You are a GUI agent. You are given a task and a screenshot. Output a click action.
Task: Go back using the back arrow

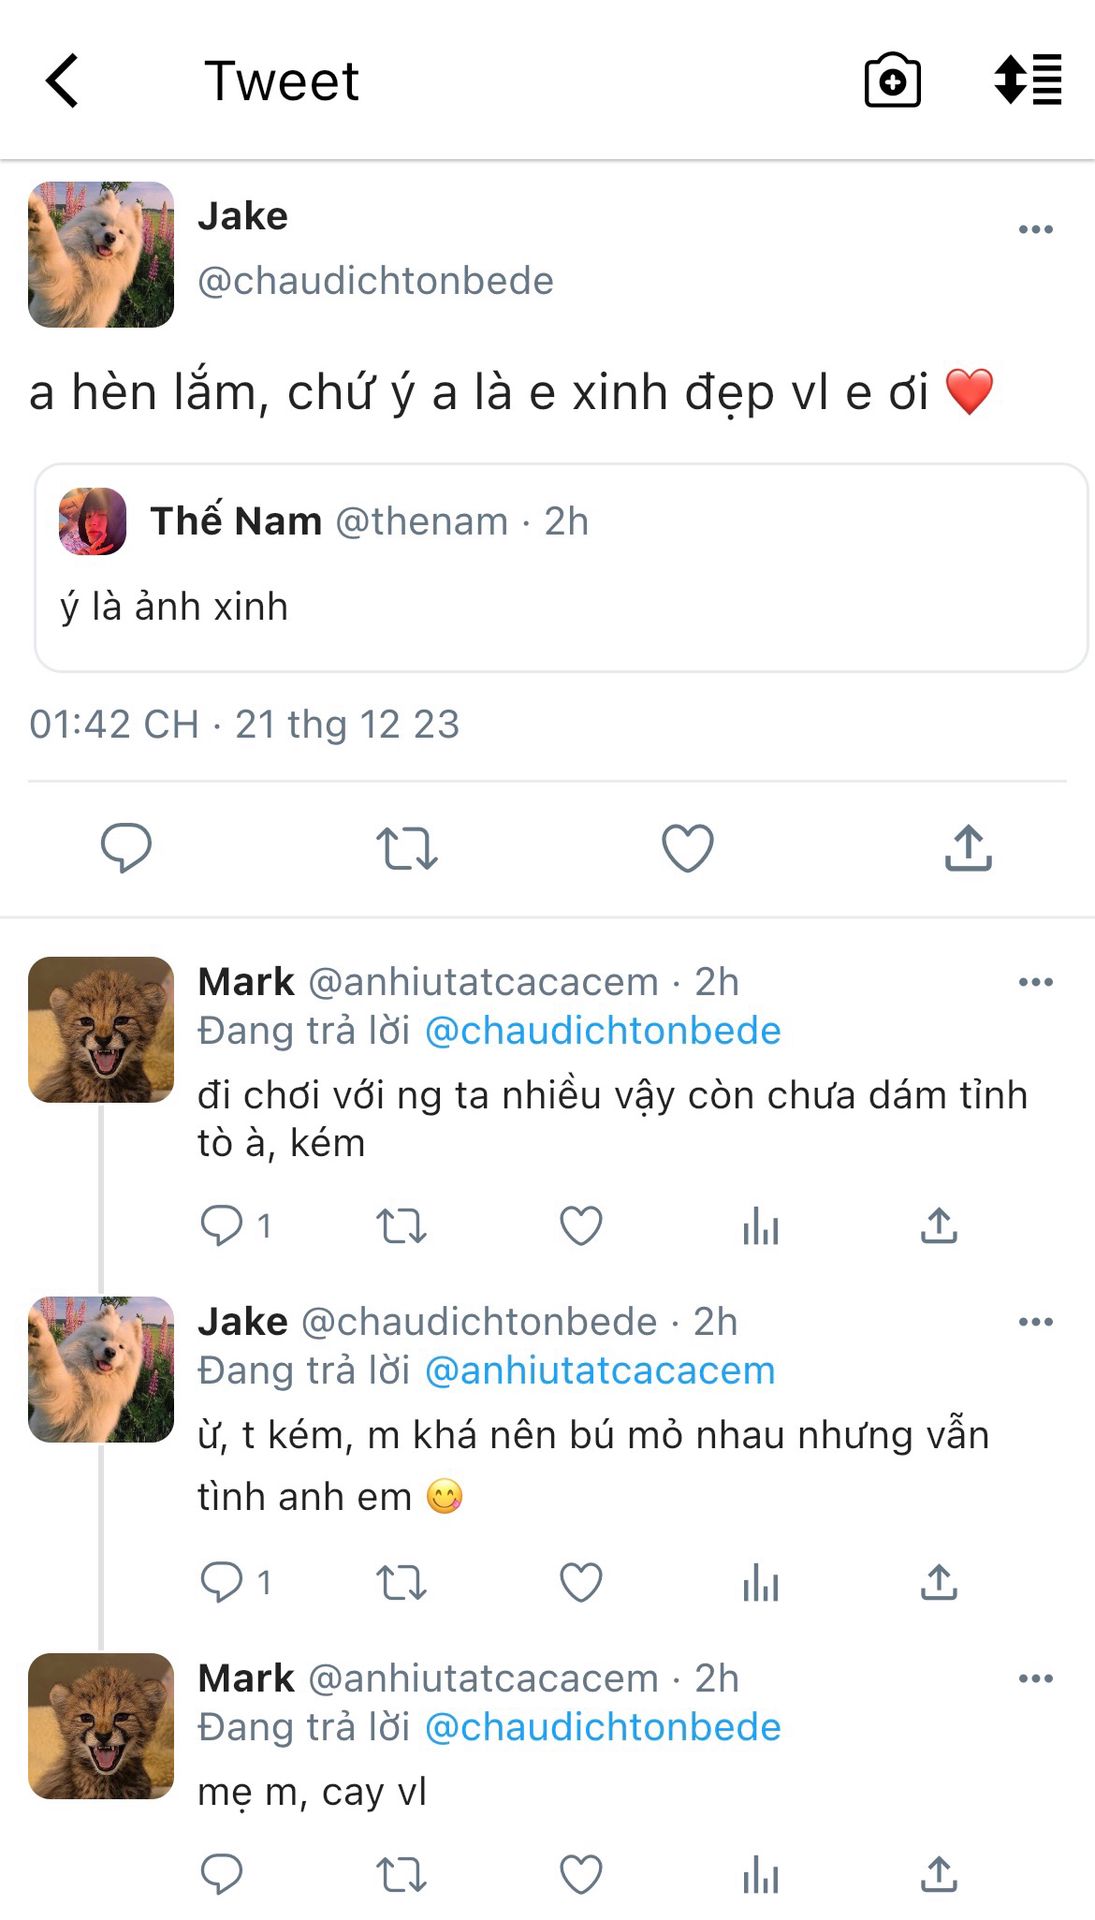[x=62, y=81]
